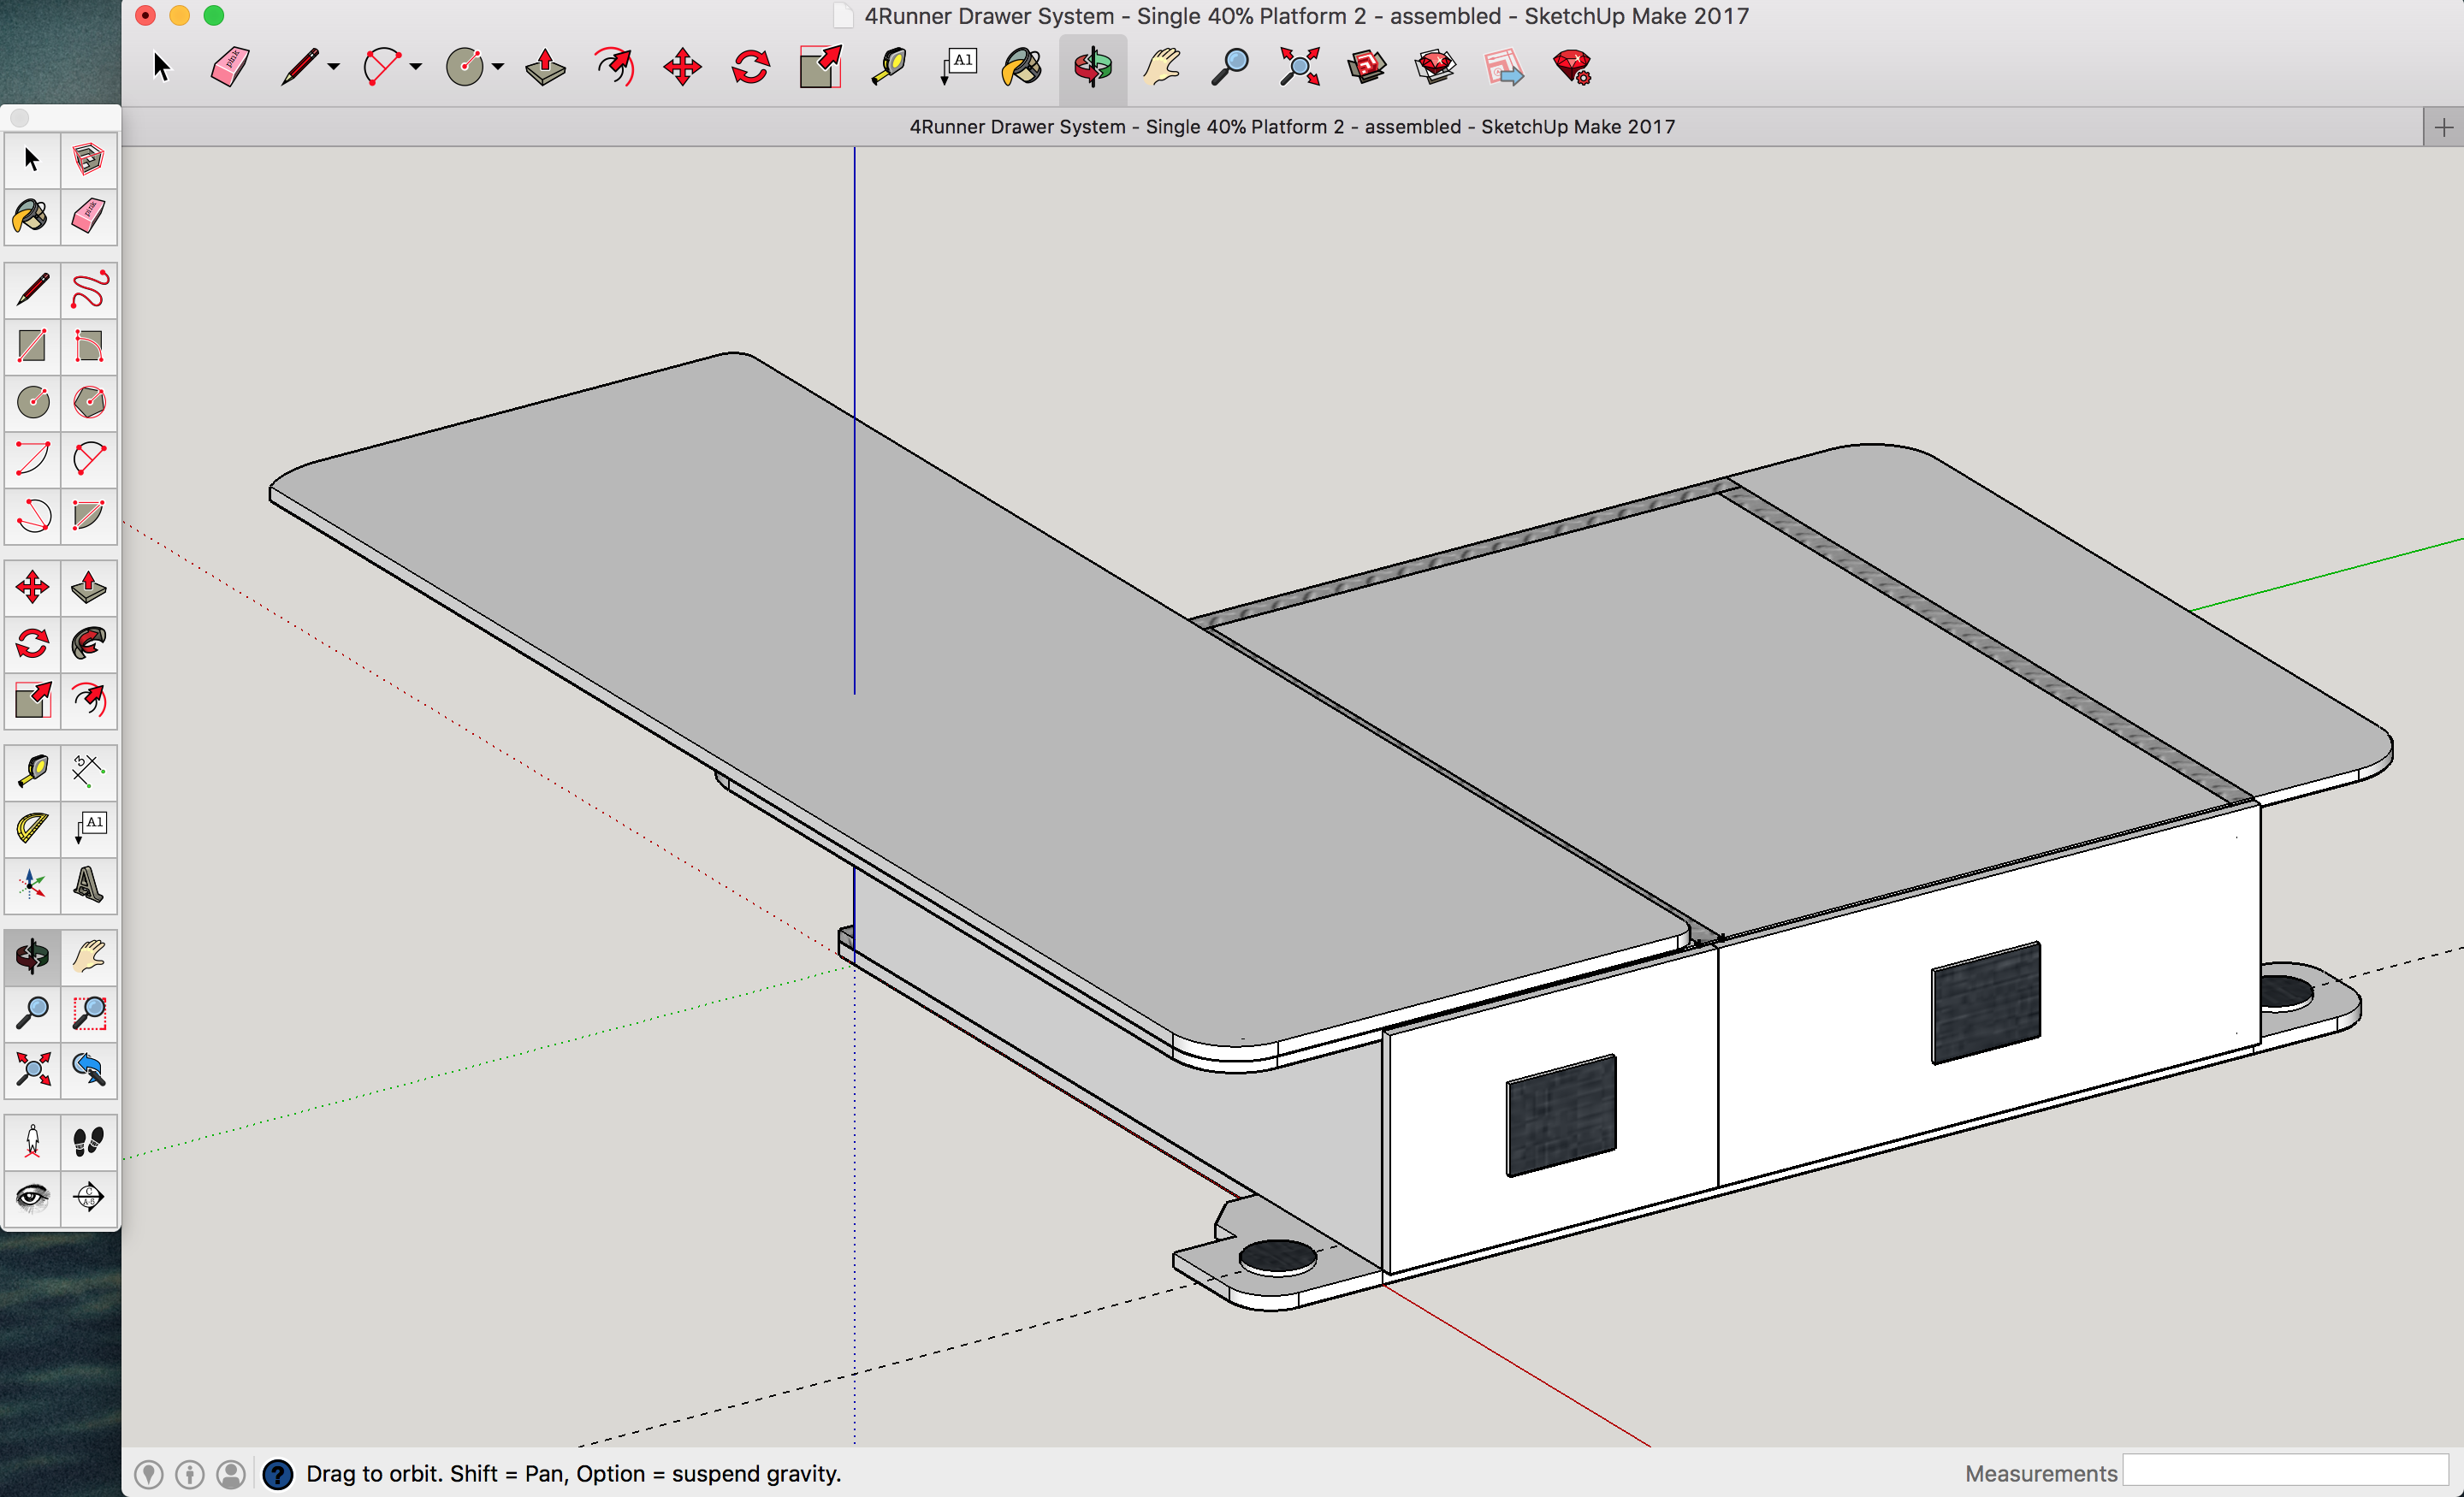Image resolution: width=2464 pixels, height=1497 pixels.
Task: Select the Look Around eye tool
Action: click(x=32, y=1197)
